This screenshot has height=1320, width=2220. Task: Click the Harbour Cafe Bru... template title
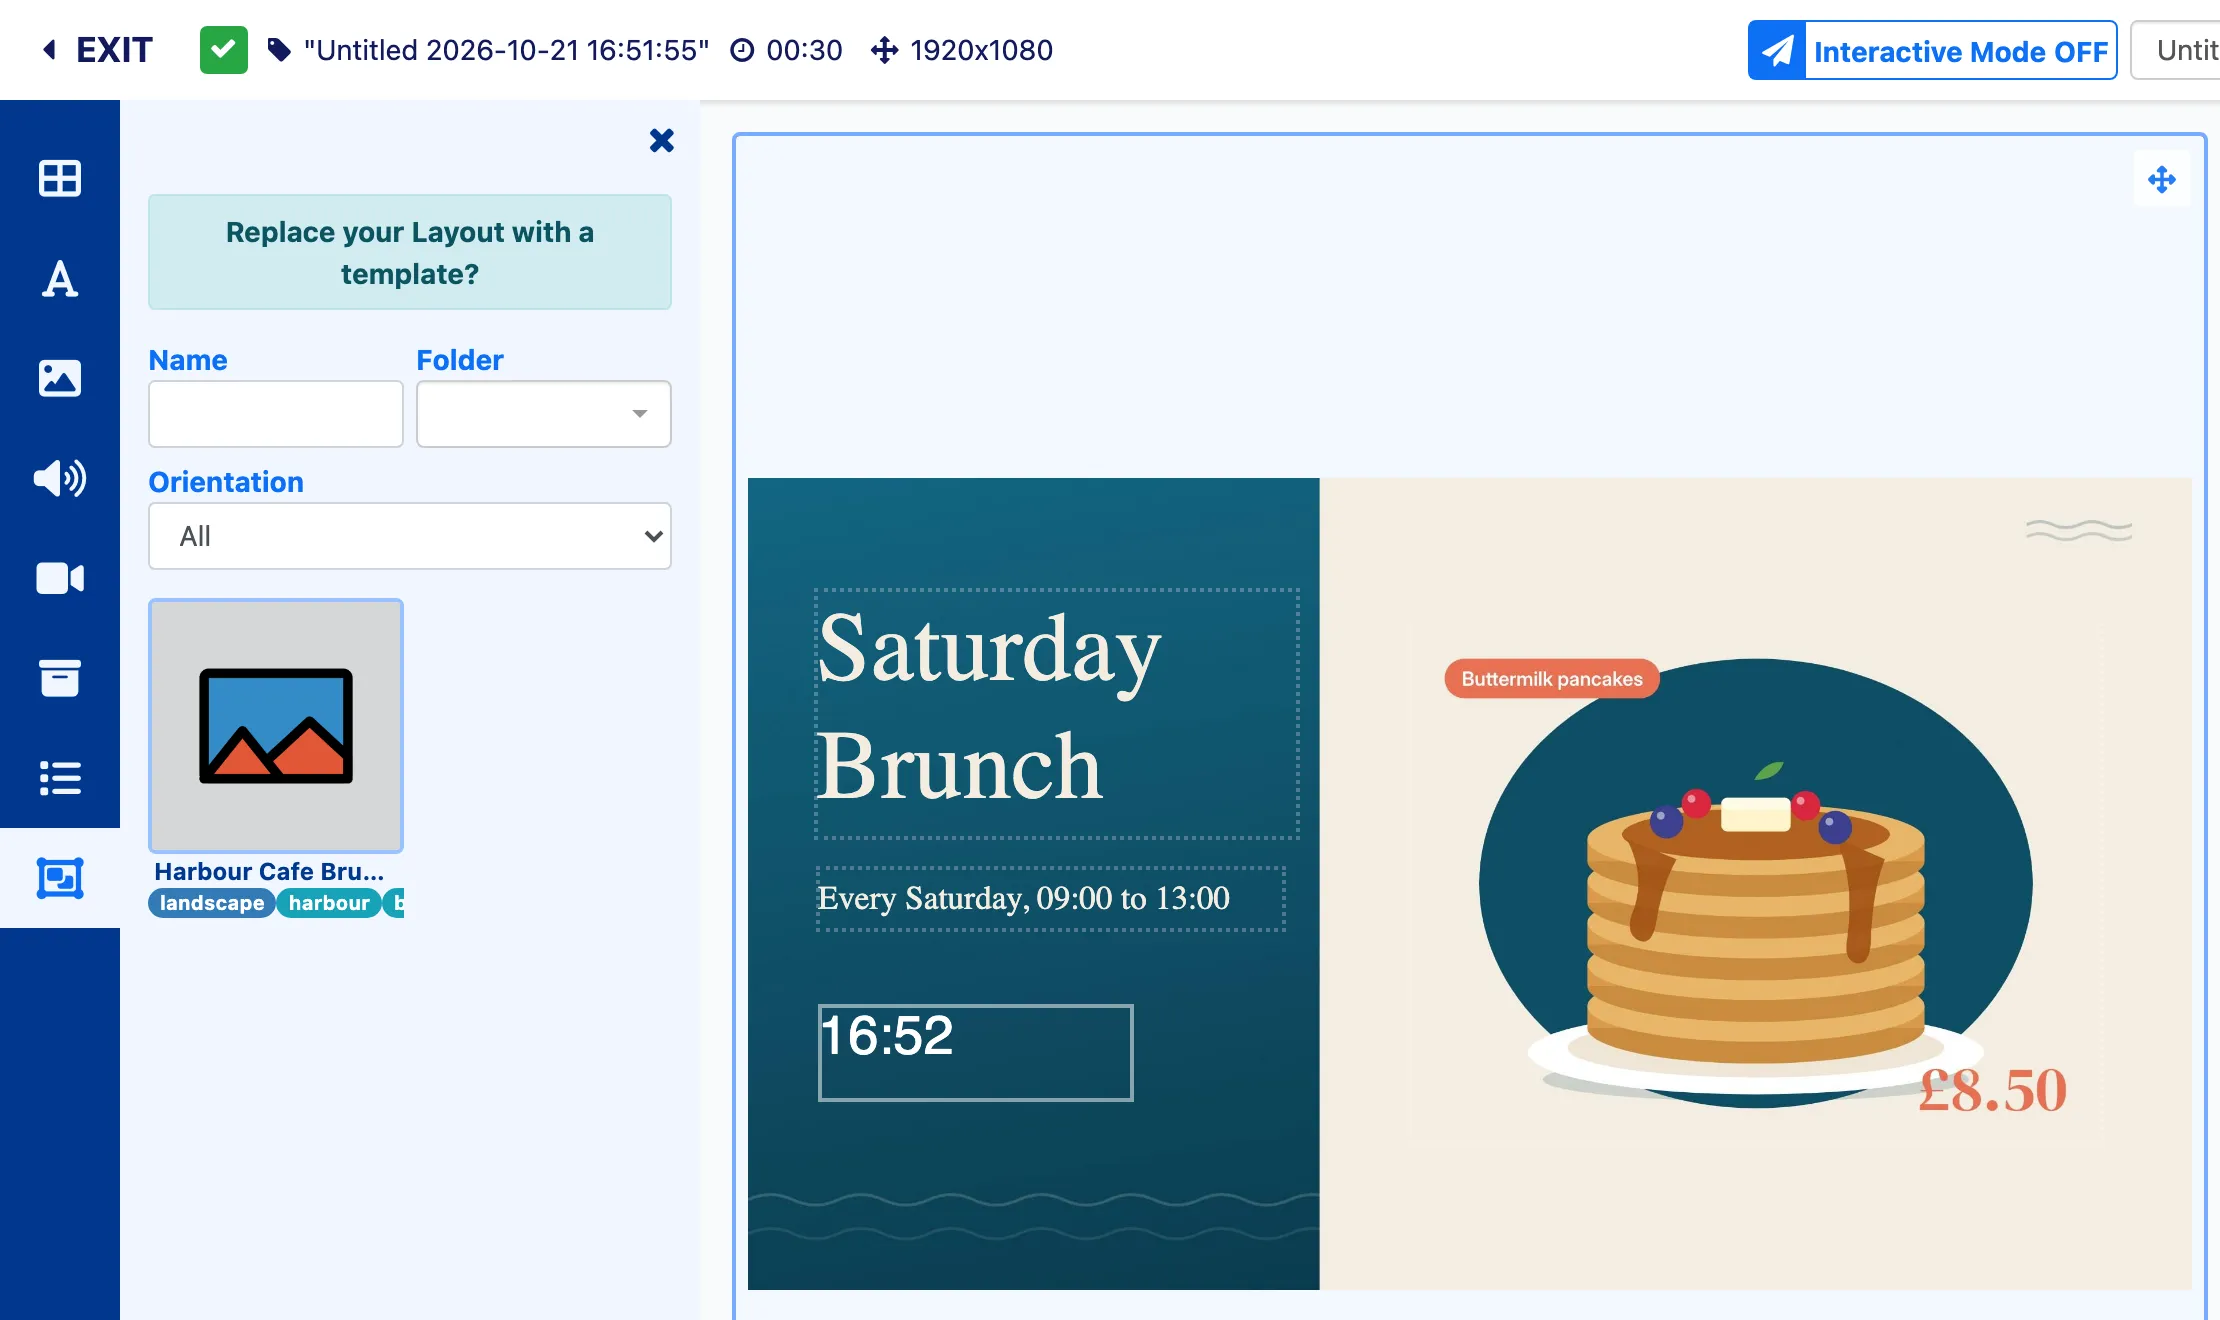tap(269, 871)
